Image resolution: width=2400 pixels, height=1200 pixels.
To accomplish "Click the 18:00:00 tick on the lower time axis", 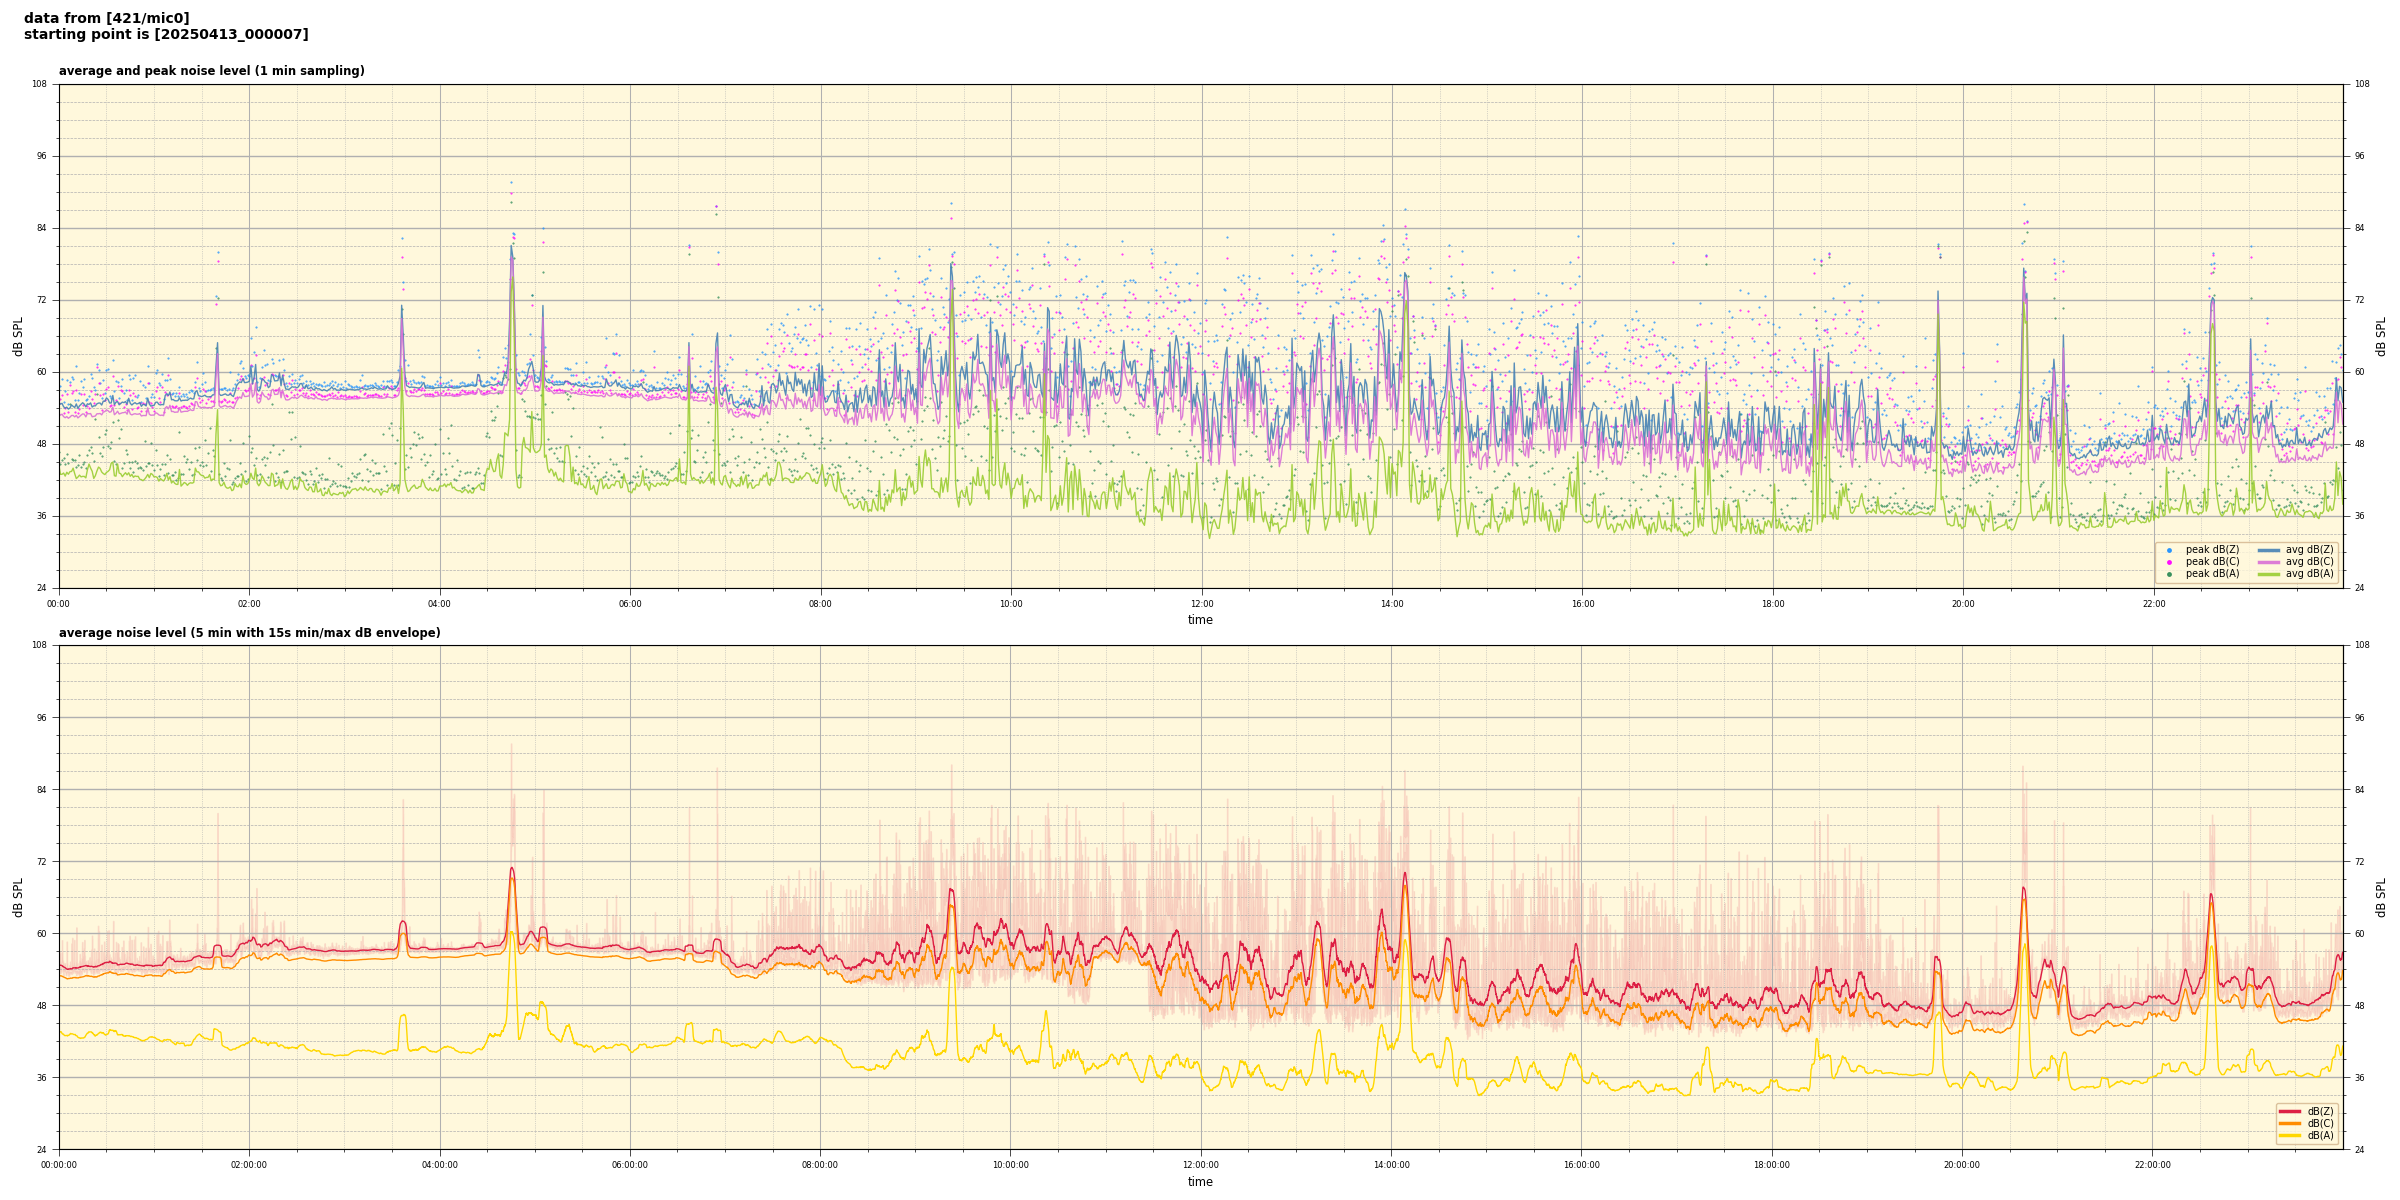I will 1772,1165.
